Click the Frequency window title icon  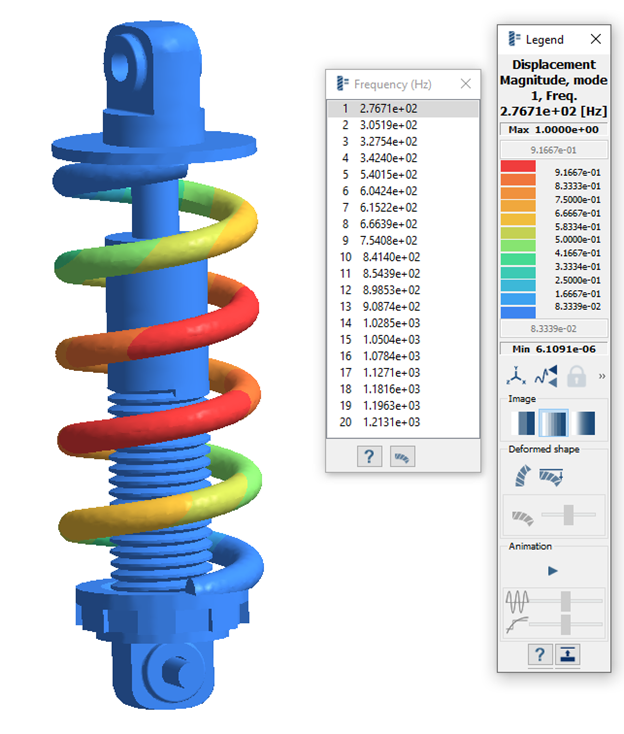[x=343, y=83]
